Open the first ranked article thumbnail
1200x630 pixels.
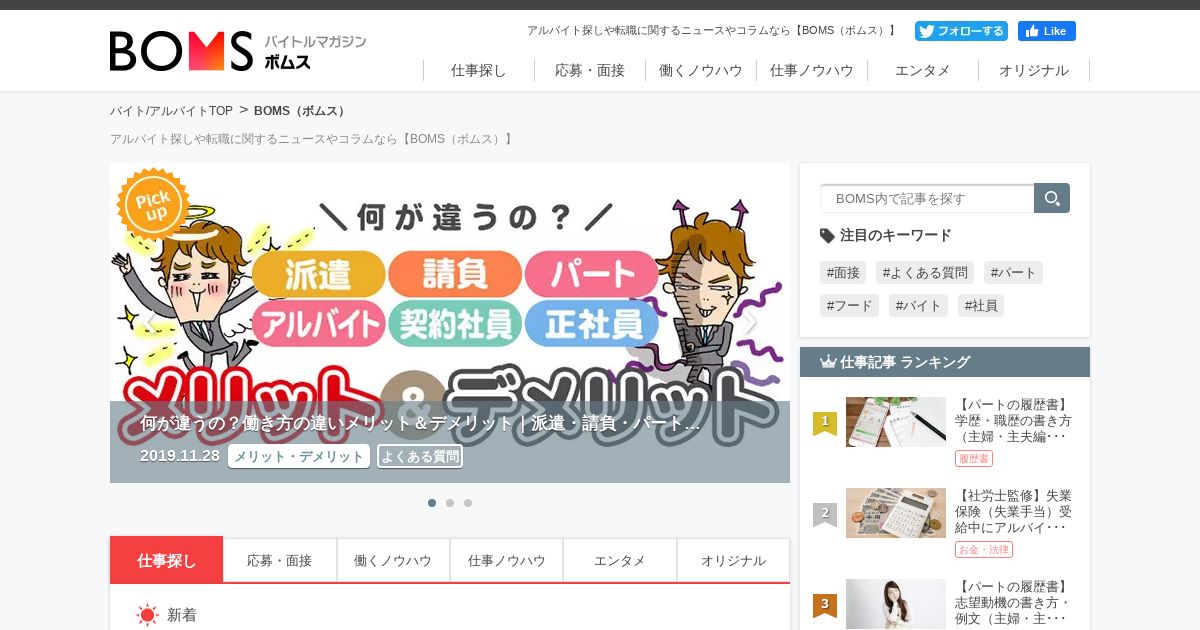point(896,422)
